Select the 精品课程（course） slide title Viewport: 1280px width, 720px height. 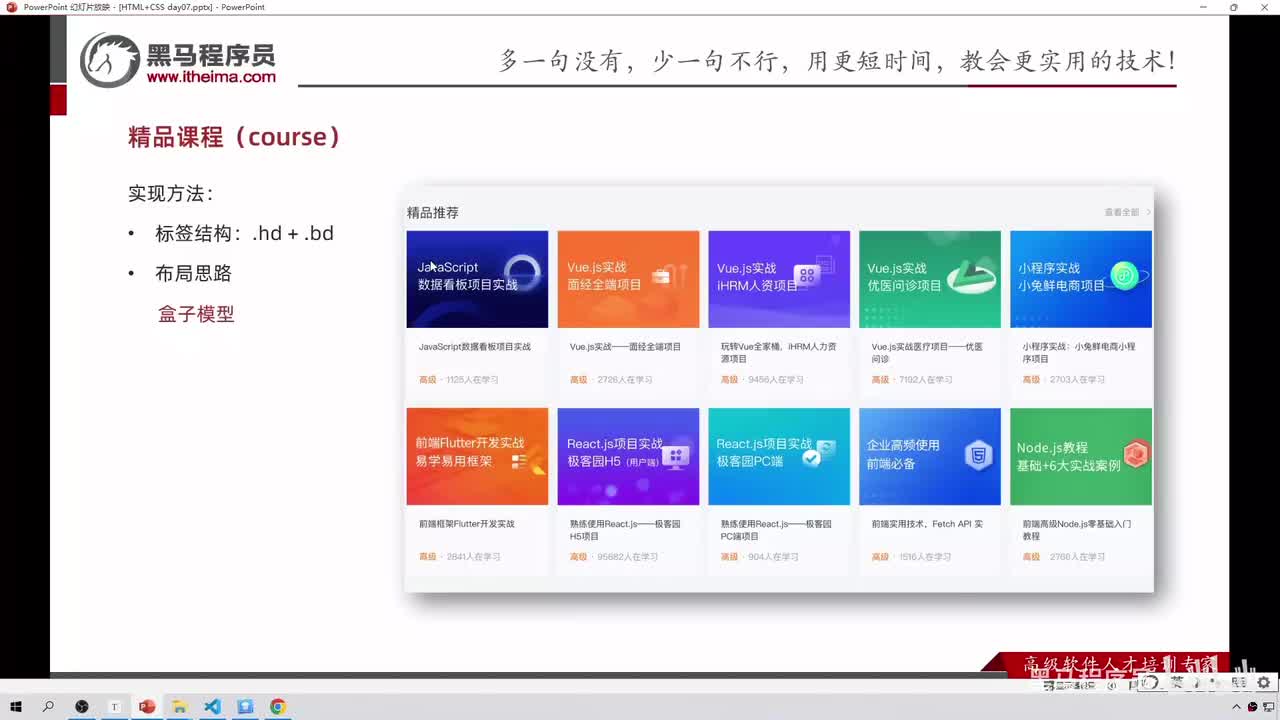point(235,137)
